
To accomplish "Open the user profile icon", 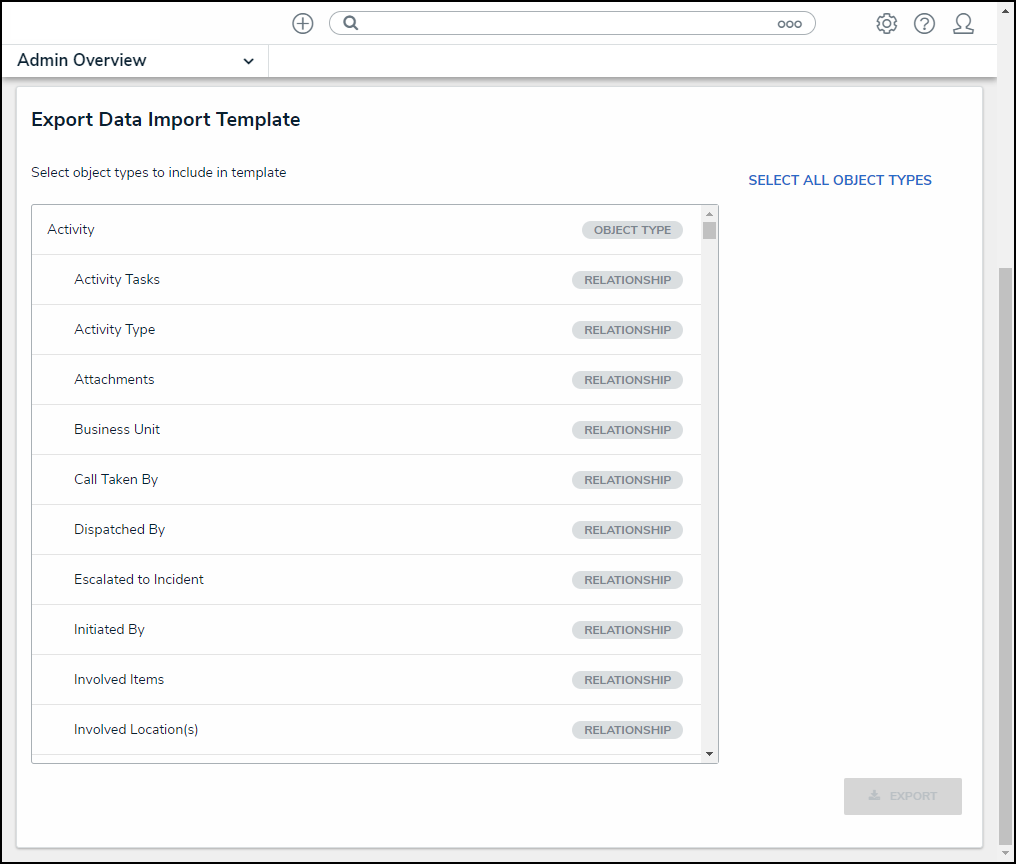I will click(963, 23).
